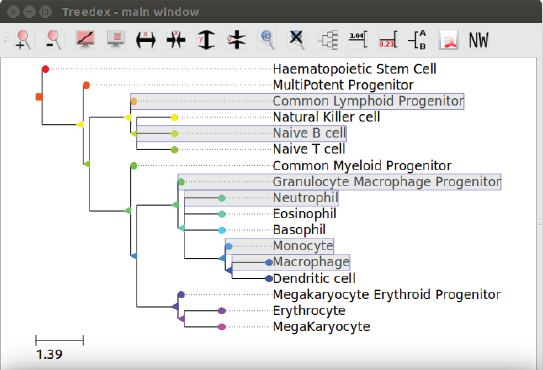Select the Haematopoietic Stem Cell label
Viewport: 543px width, 370px height.
click(x=354, y=69)
